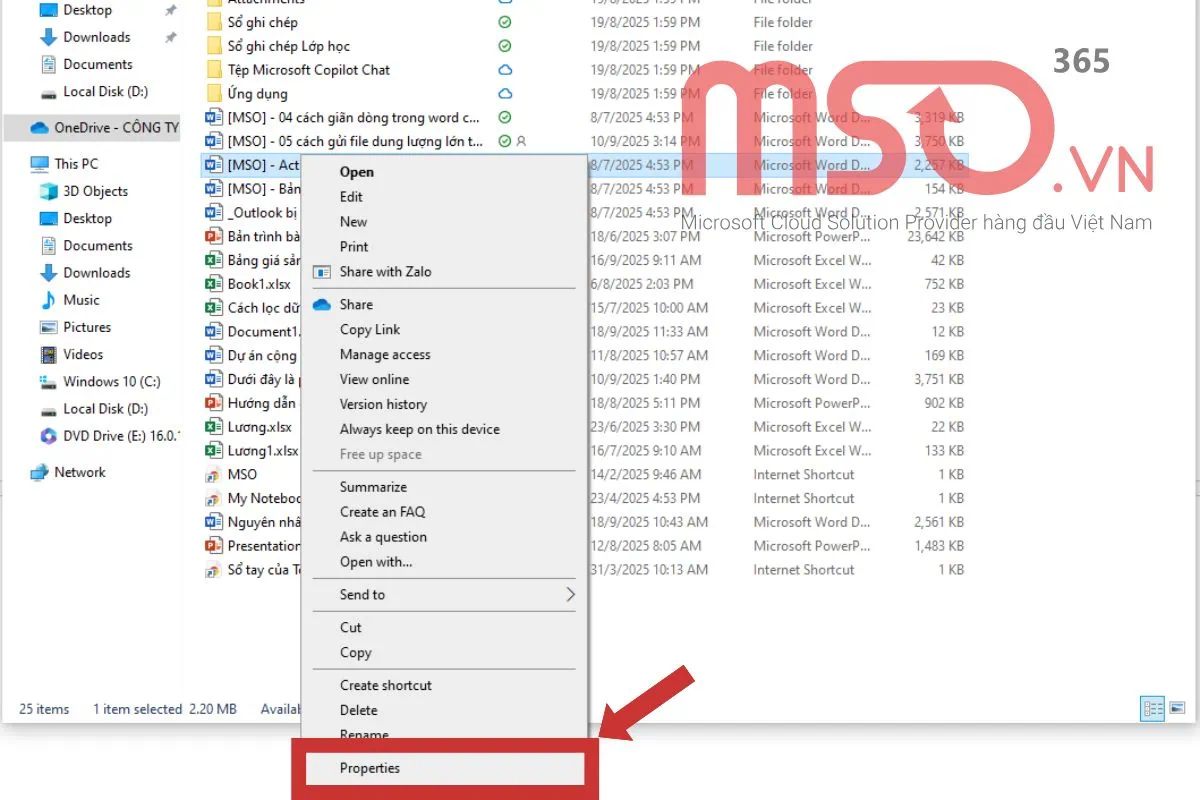The width and height of the screenshot is (1200, 800).
Task: Click the Zalo icon beside Share with Zalo
Action: (322, 272)
